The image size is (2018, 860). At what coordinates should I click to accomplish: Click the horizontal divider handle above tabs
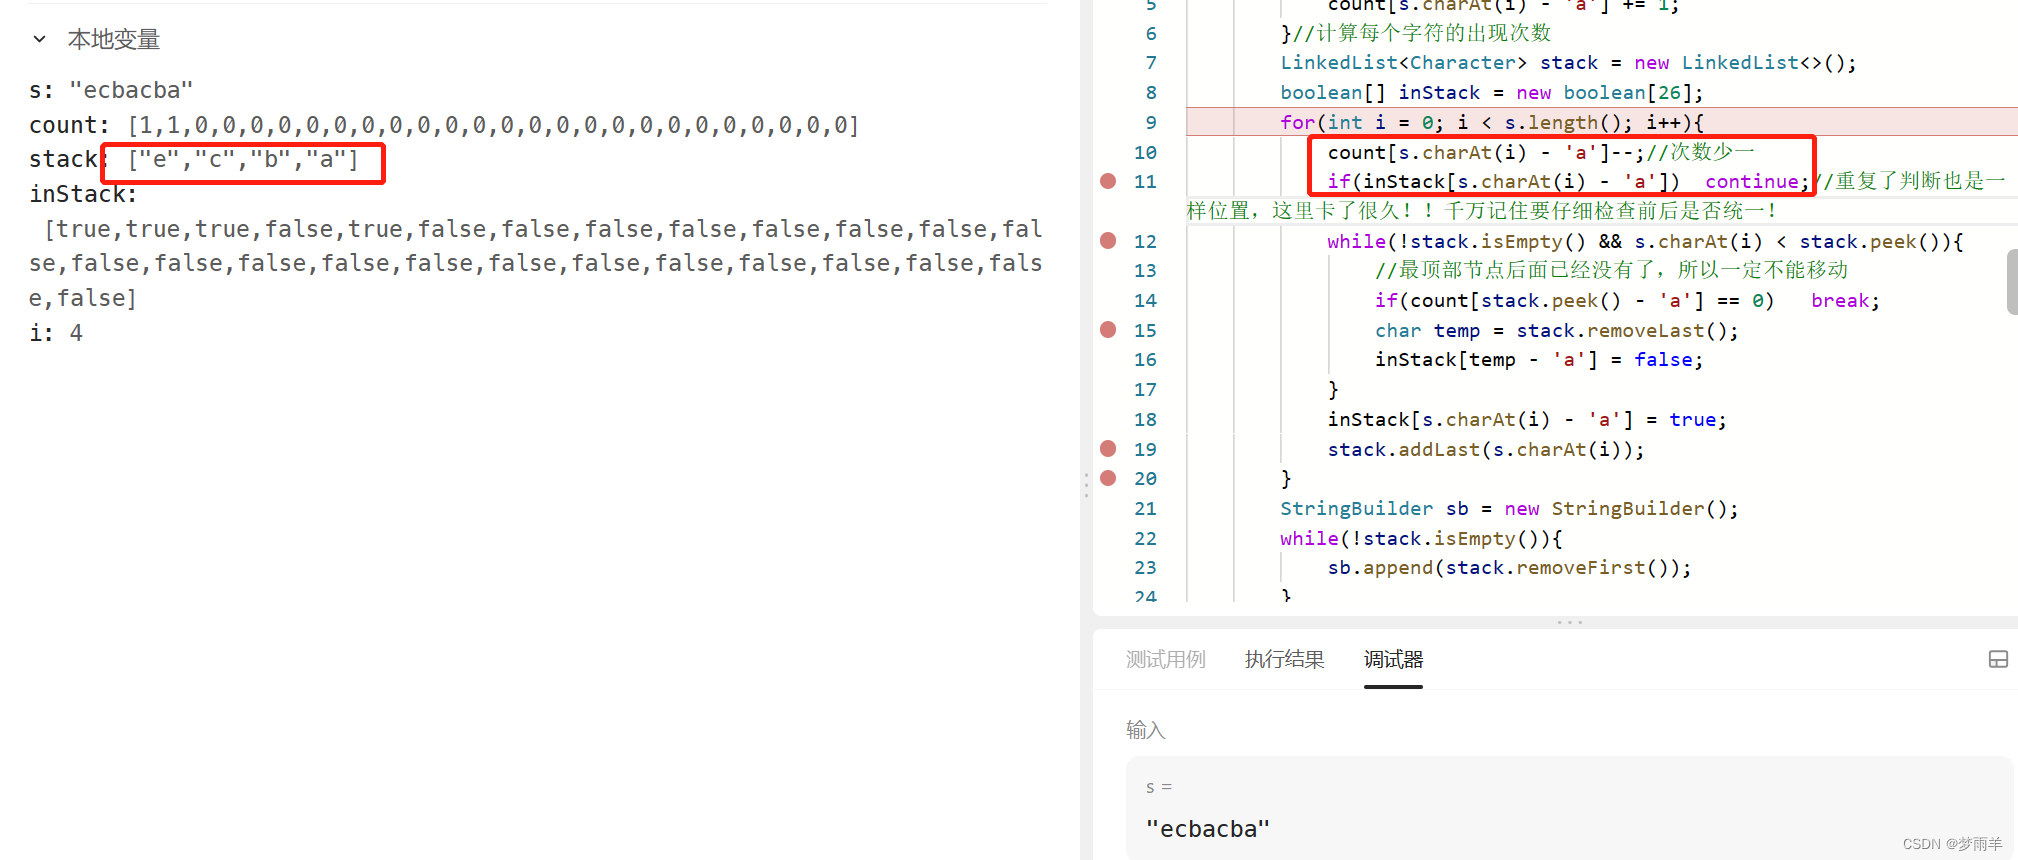1569,622
